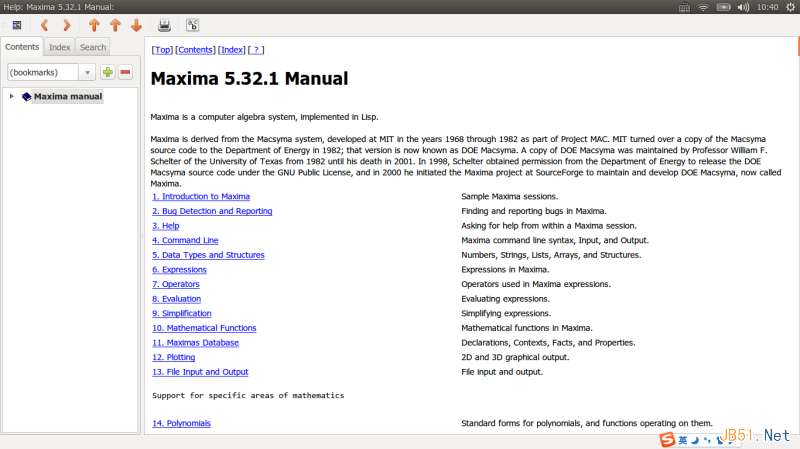Click the first orange up arrow
The image size is (800, 449).
tap(94, 25)
